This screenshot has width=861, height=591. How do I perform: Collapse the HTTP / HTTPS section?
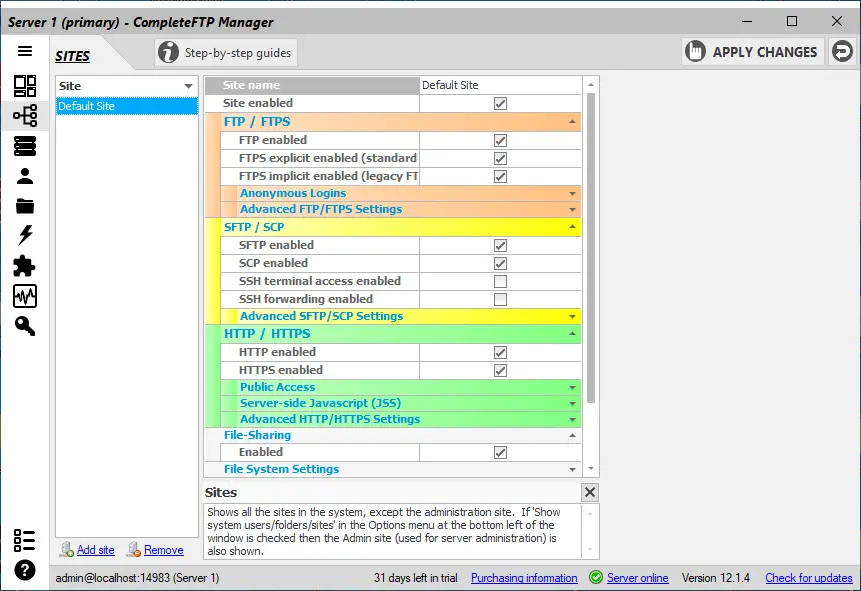pos(572,334)
